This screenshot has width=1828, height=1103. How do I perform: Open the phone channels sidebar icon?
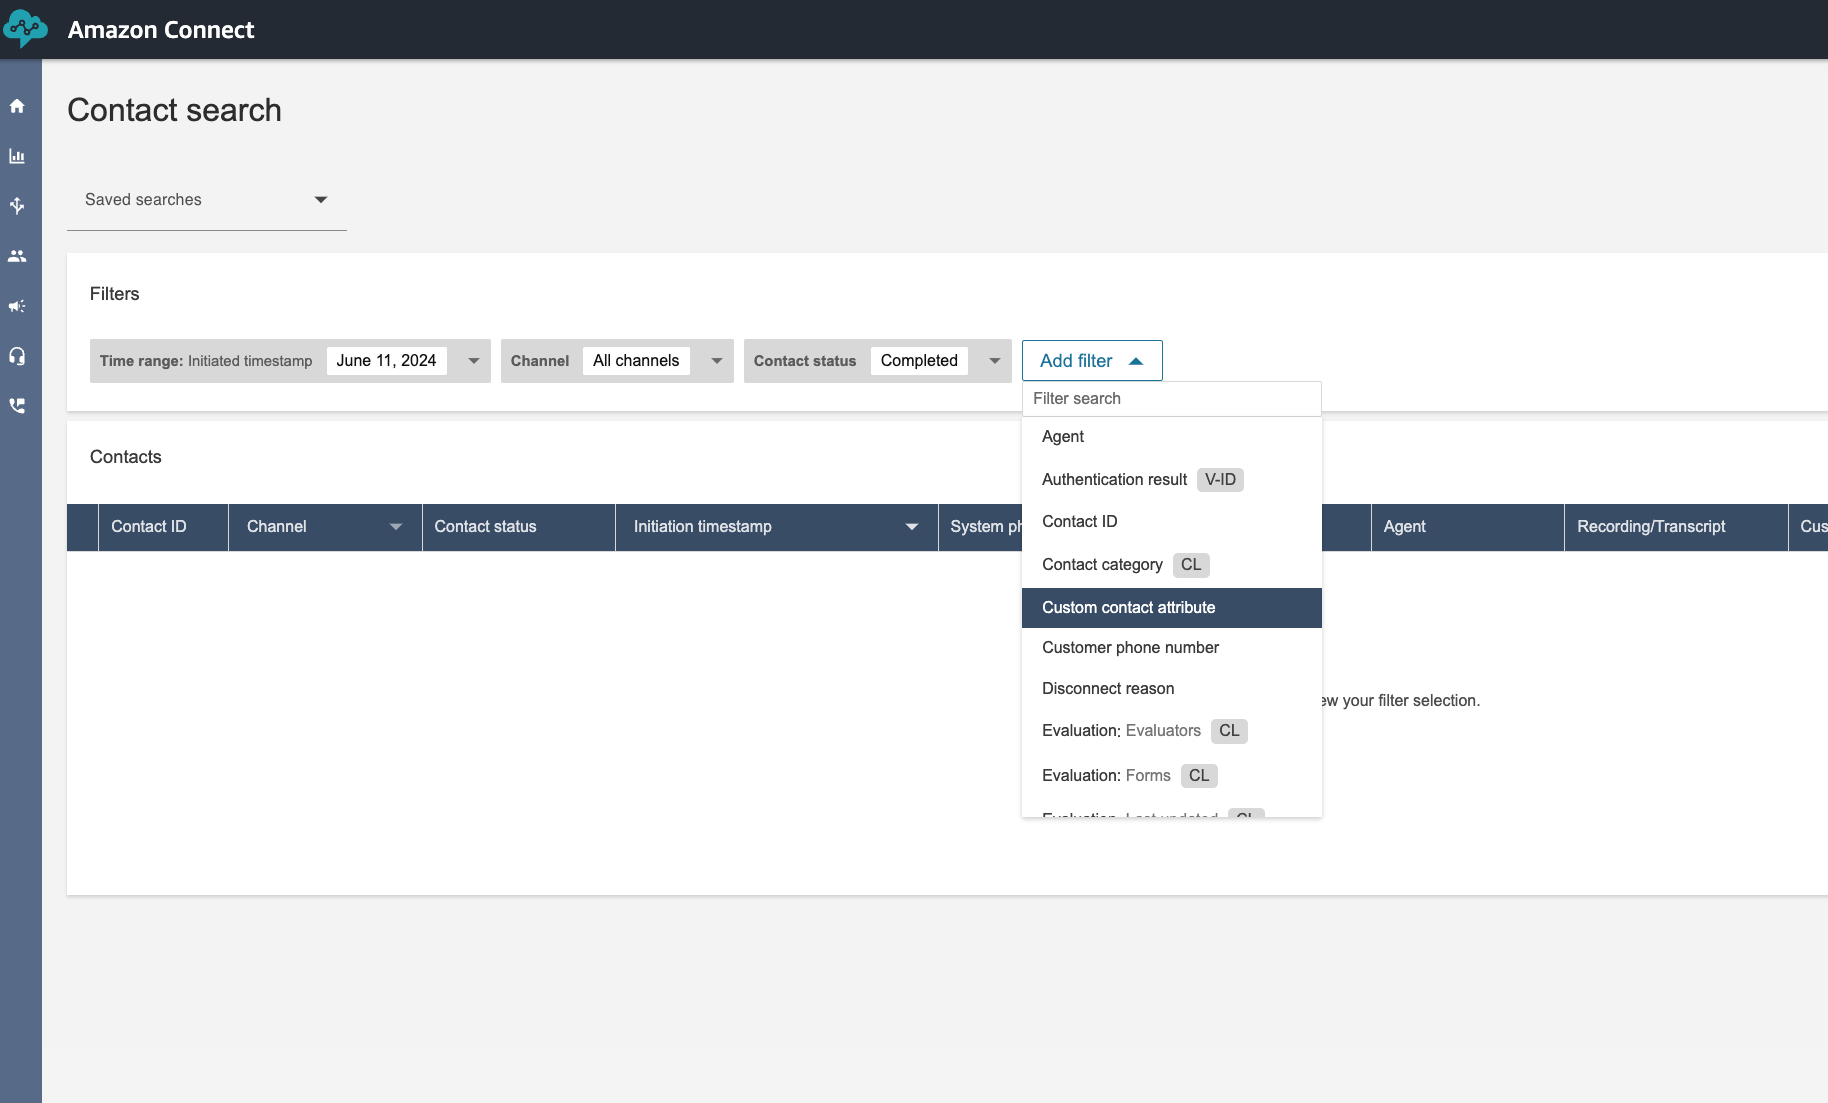coord(17,406)
